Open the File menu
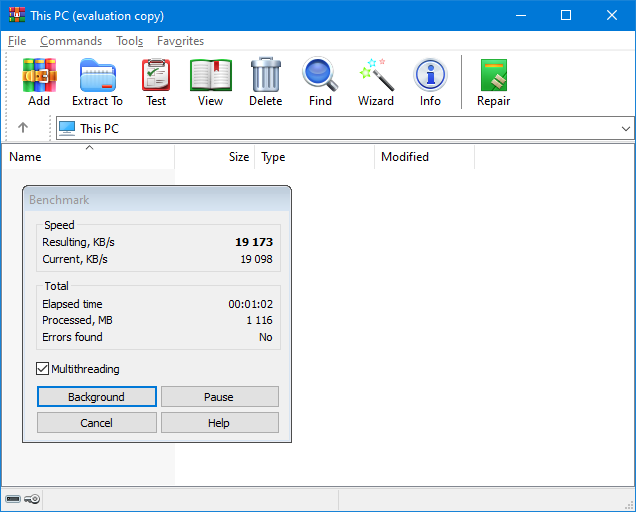The height and width of the screenshot is (512, 636). pyautogui.click(x=17, y=41)
